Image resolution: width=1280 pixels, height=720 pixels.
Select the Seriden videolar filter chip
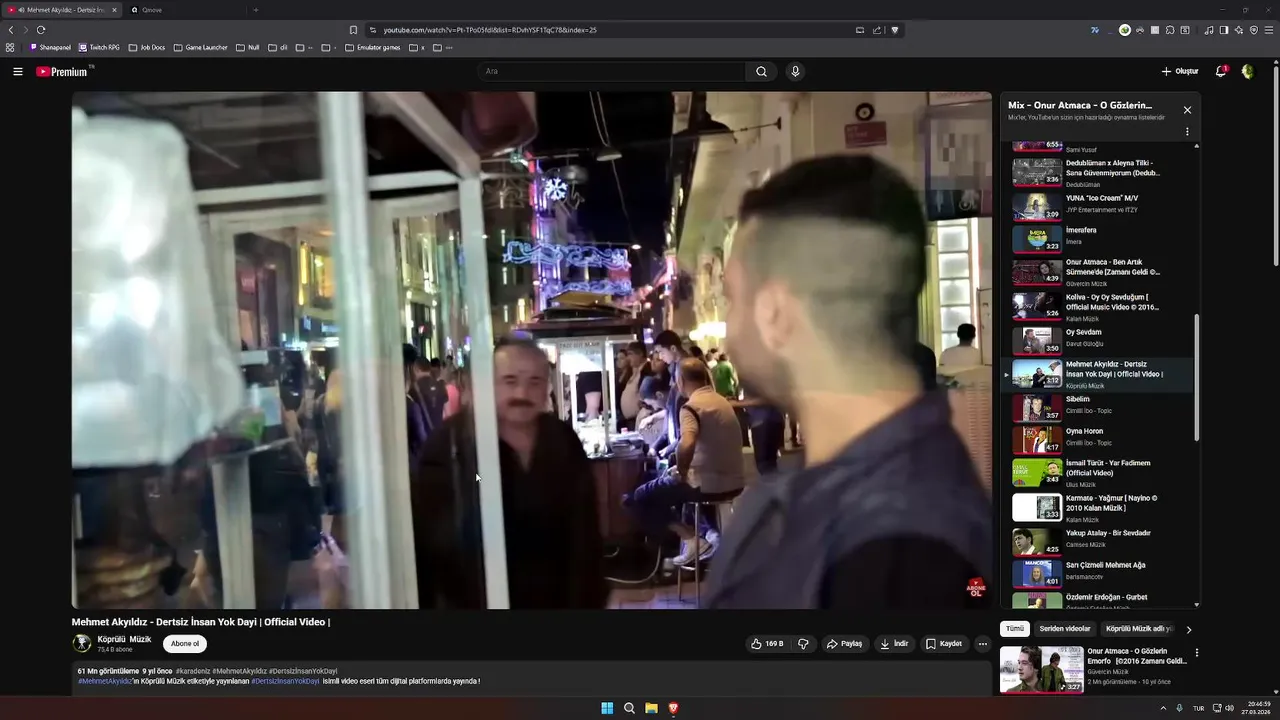click(1065, 629)
